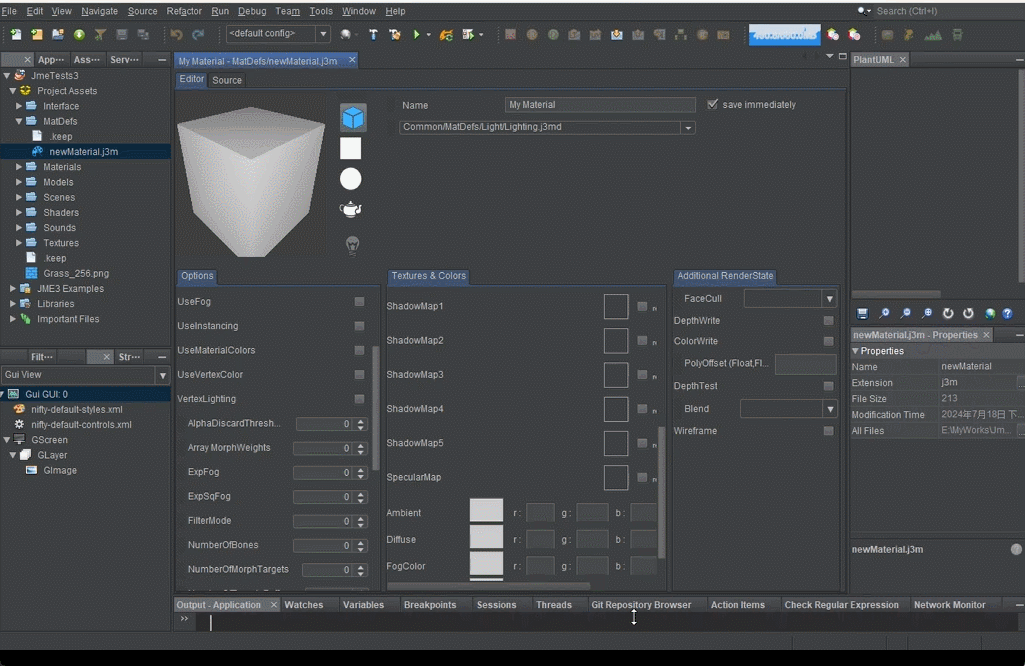Open the Tools menu
This screenshot has width=1025, height=666.
coord(320,11)
